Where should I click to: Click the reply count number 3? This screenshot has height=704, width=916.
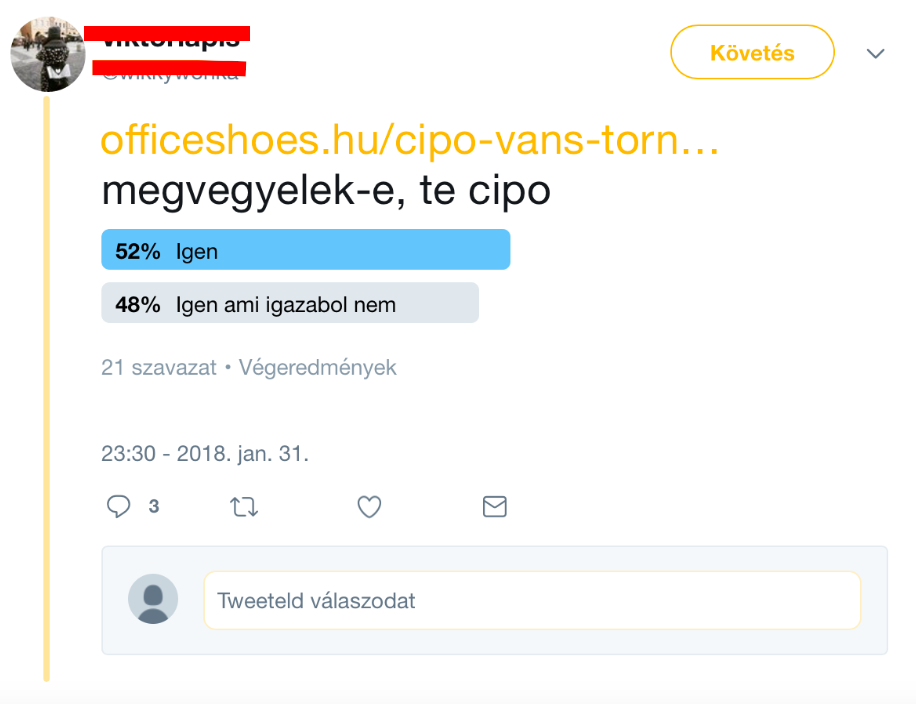(x=154, y=507)
